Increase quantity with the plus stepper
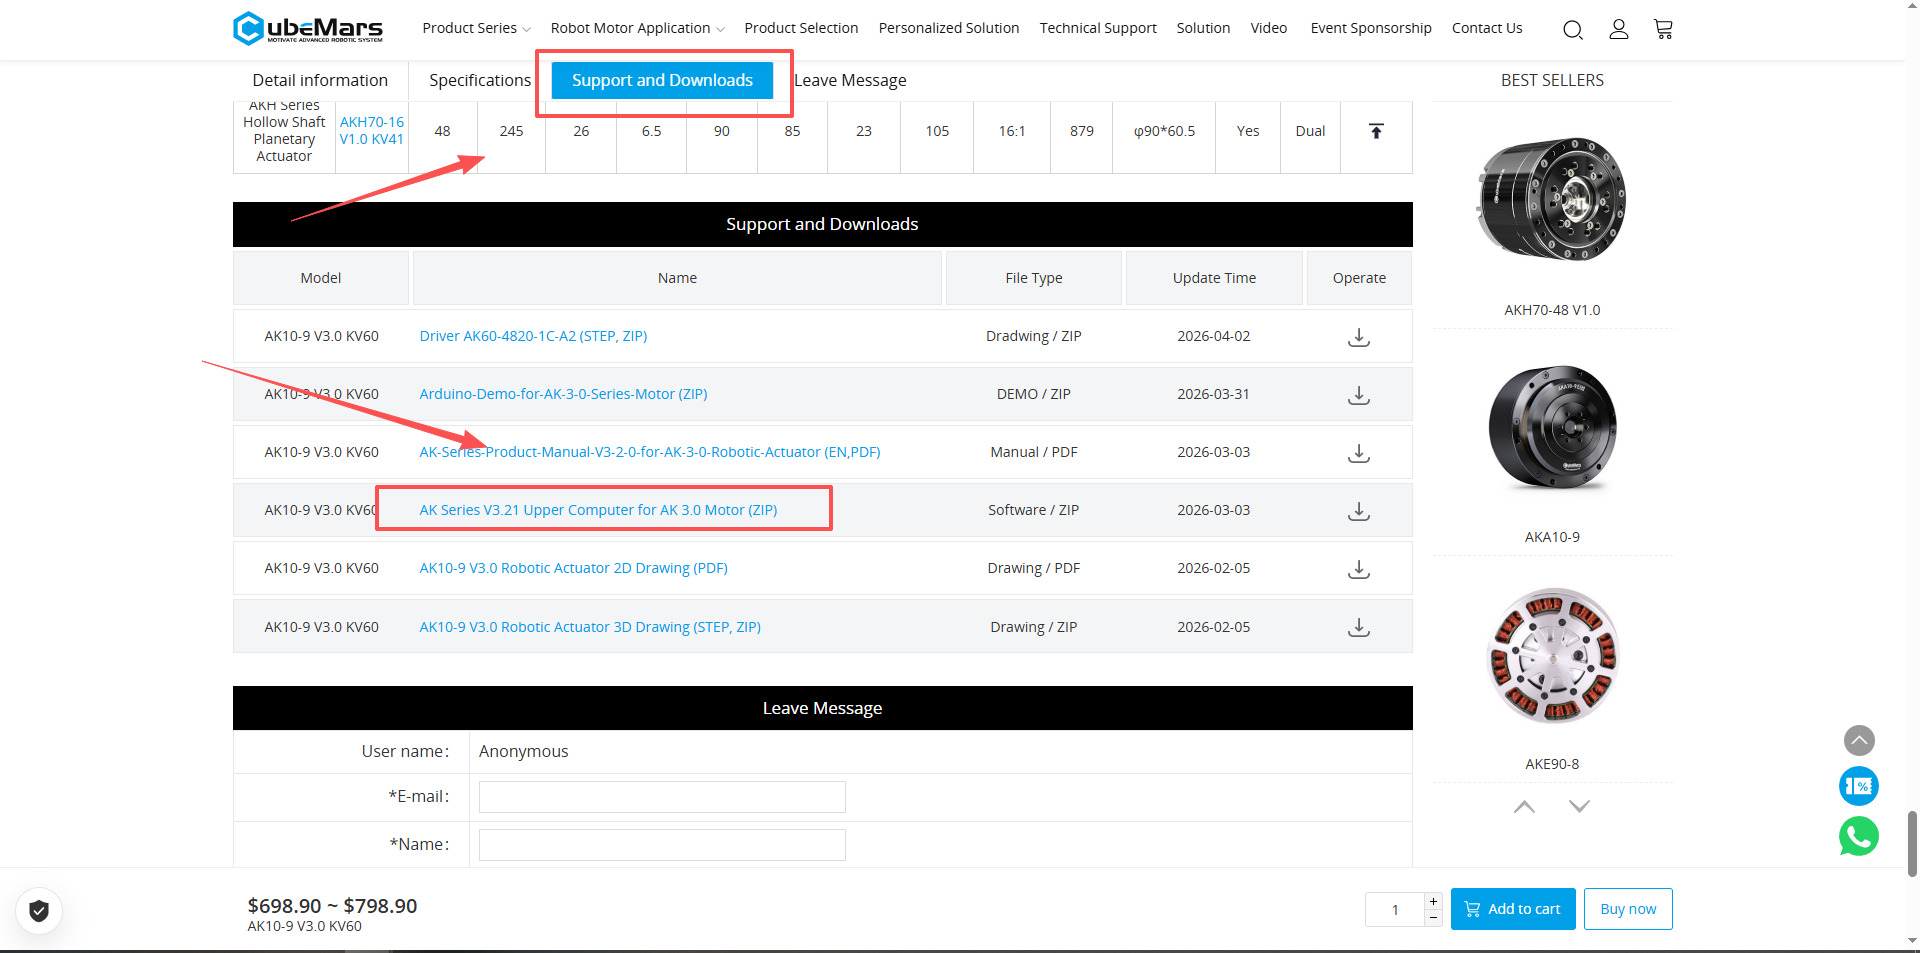The image size is (1920, 953). pyautogui.click(x=1433, y=901)
